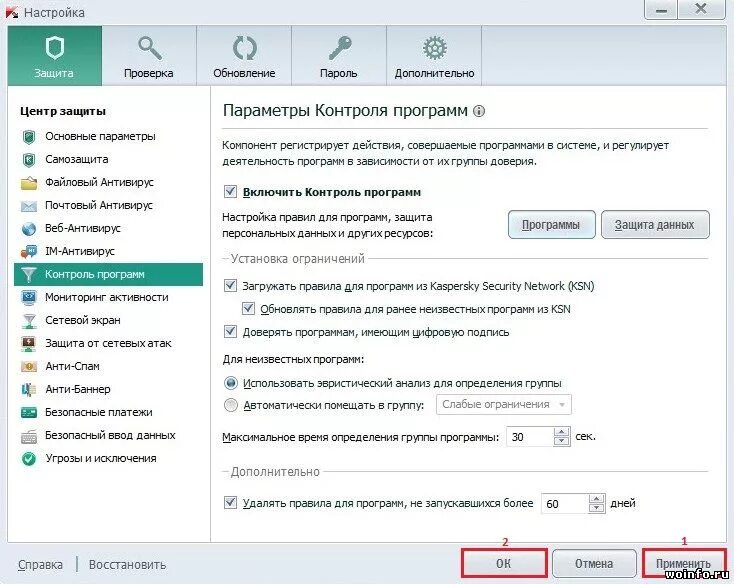734x584 pixels.
Task: Click the Самозащита shield icon
Action: point(29,160)
